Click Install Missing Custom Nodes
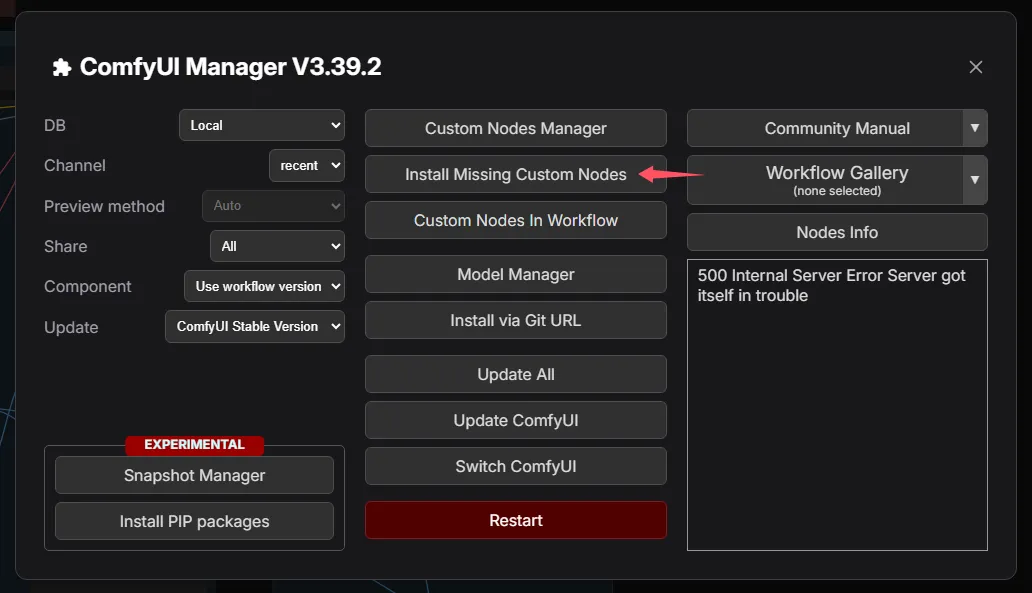 pos(516,174)
